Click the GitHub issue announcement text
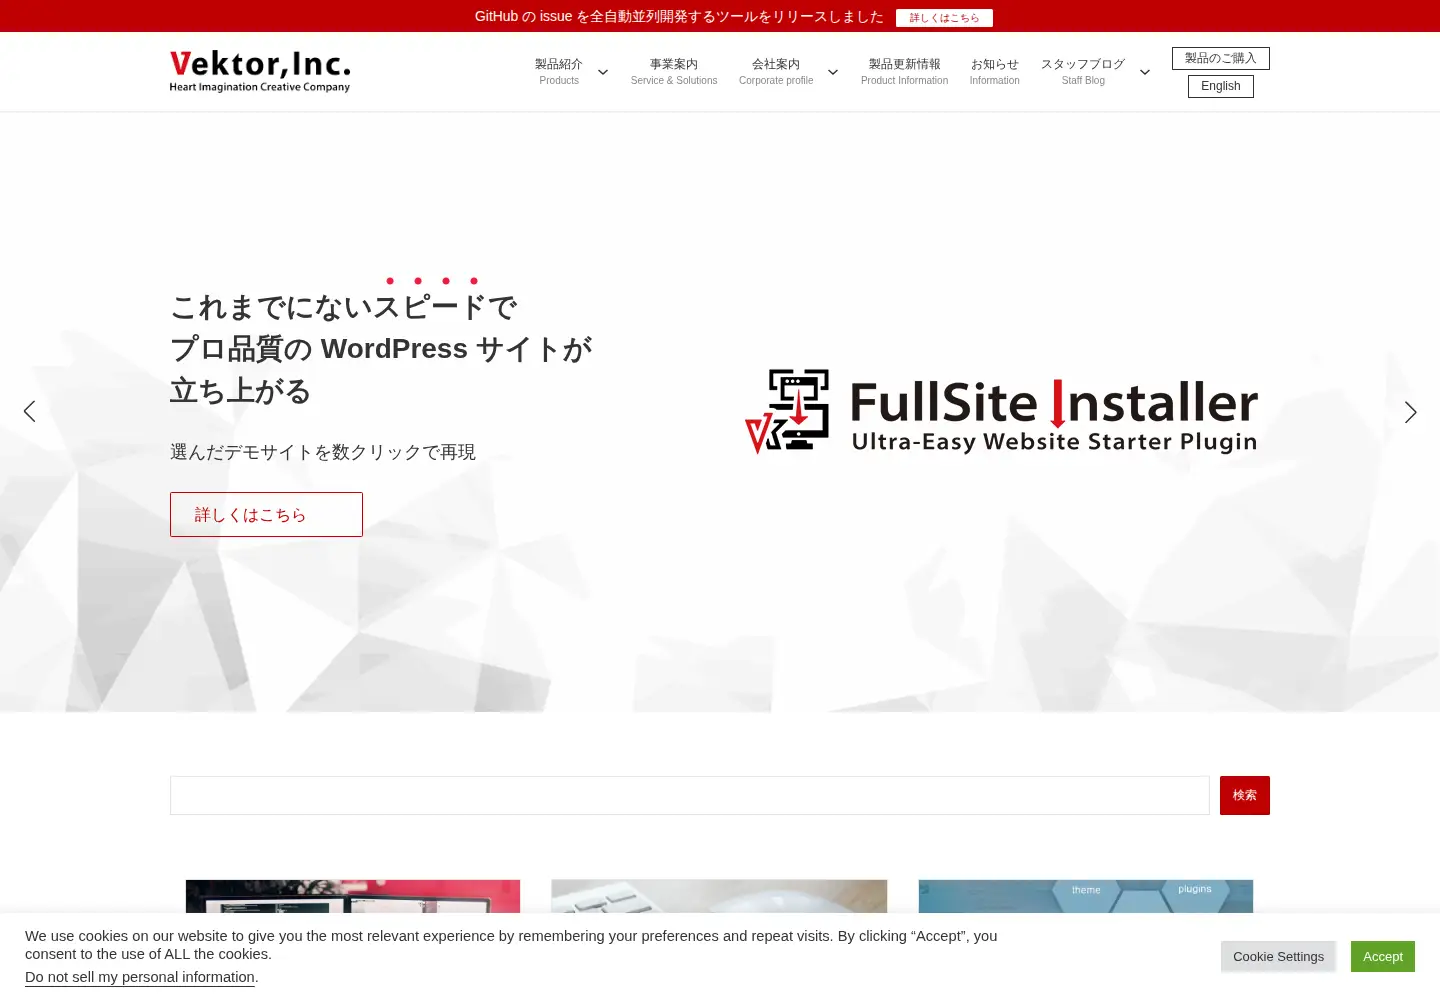This screenshot has width=1440, height=1000. [x=679, y=16]
